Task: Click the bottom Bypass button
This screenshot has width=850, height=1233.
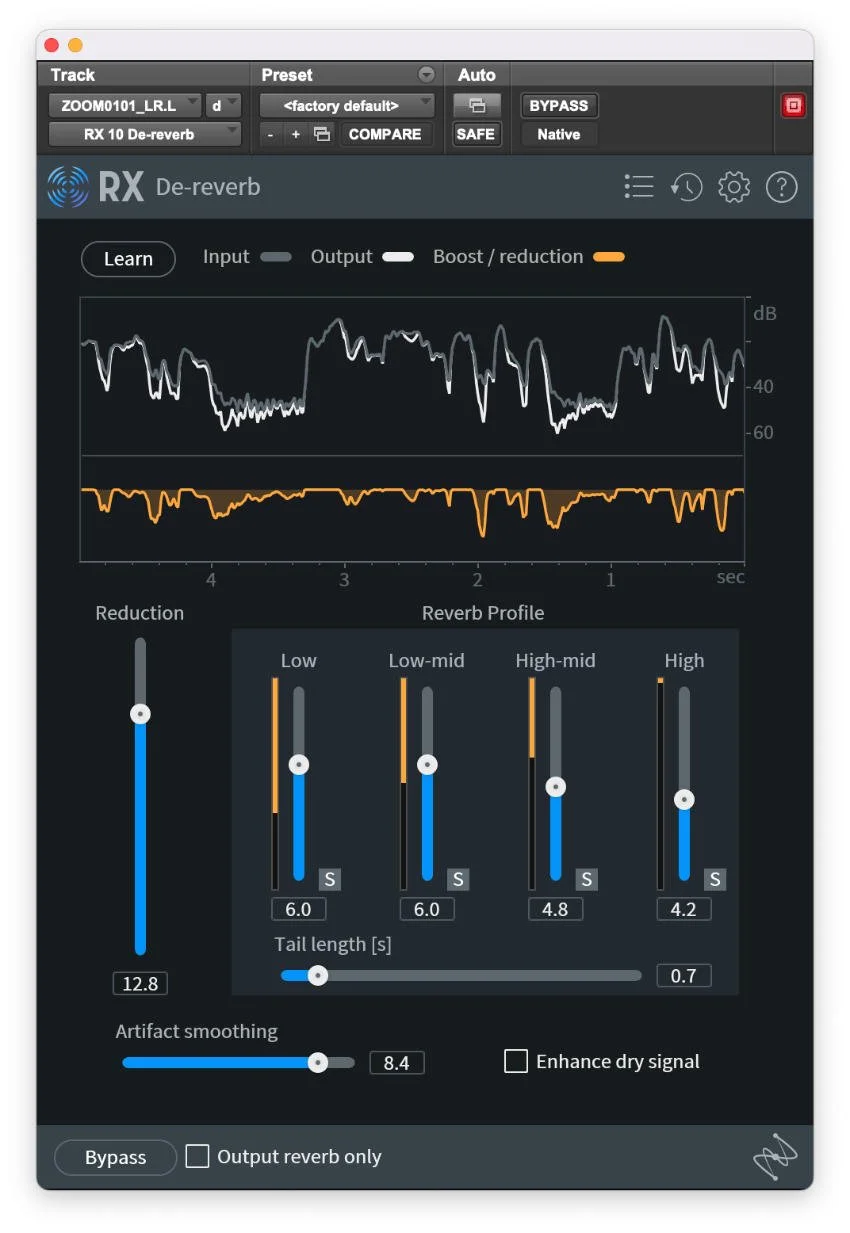Action: point(114,1157)
